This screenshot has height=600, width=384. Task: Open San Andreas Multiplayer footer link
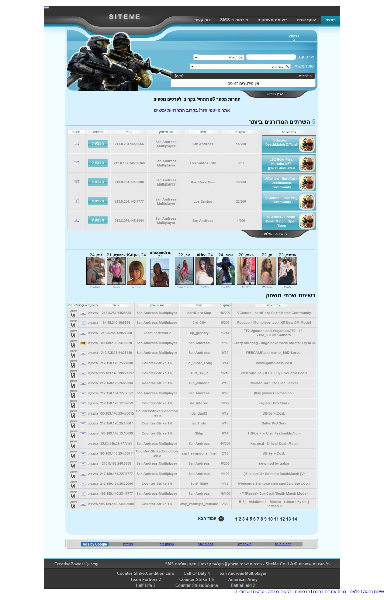coord(242,574)
